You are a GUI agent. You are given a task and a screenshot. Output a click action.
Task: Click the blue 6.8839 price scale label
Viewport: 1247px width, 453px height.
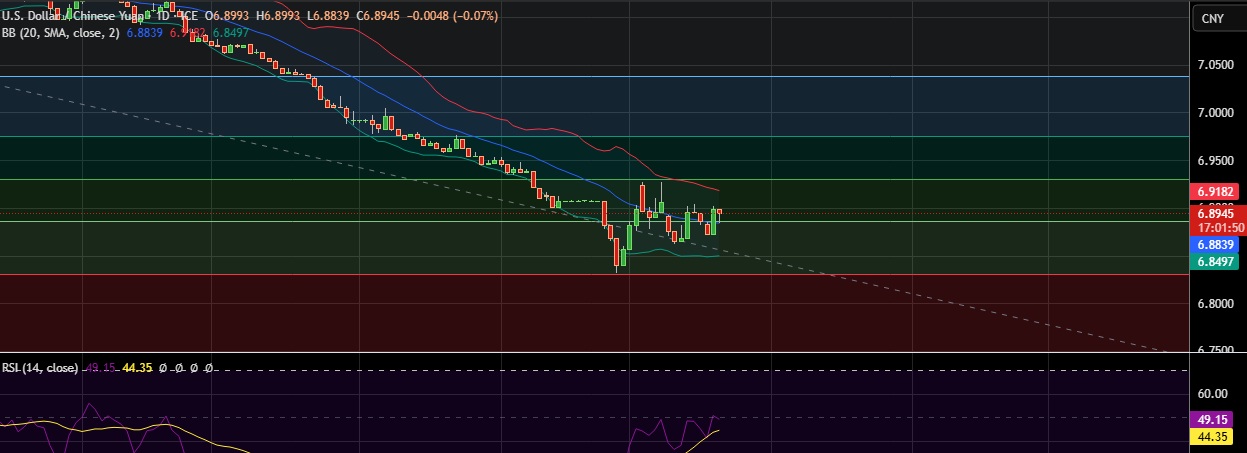[x=1216, y=245]
